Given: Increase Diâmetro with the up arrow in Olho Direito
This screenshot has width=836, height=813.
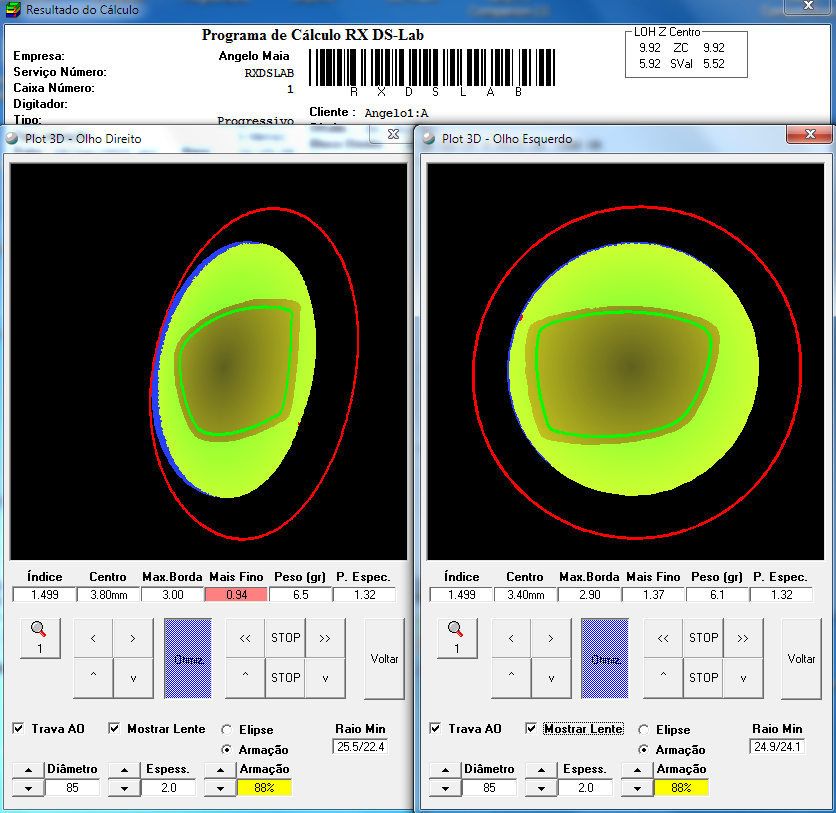Looking at the screenshot, I should [28, 769].
